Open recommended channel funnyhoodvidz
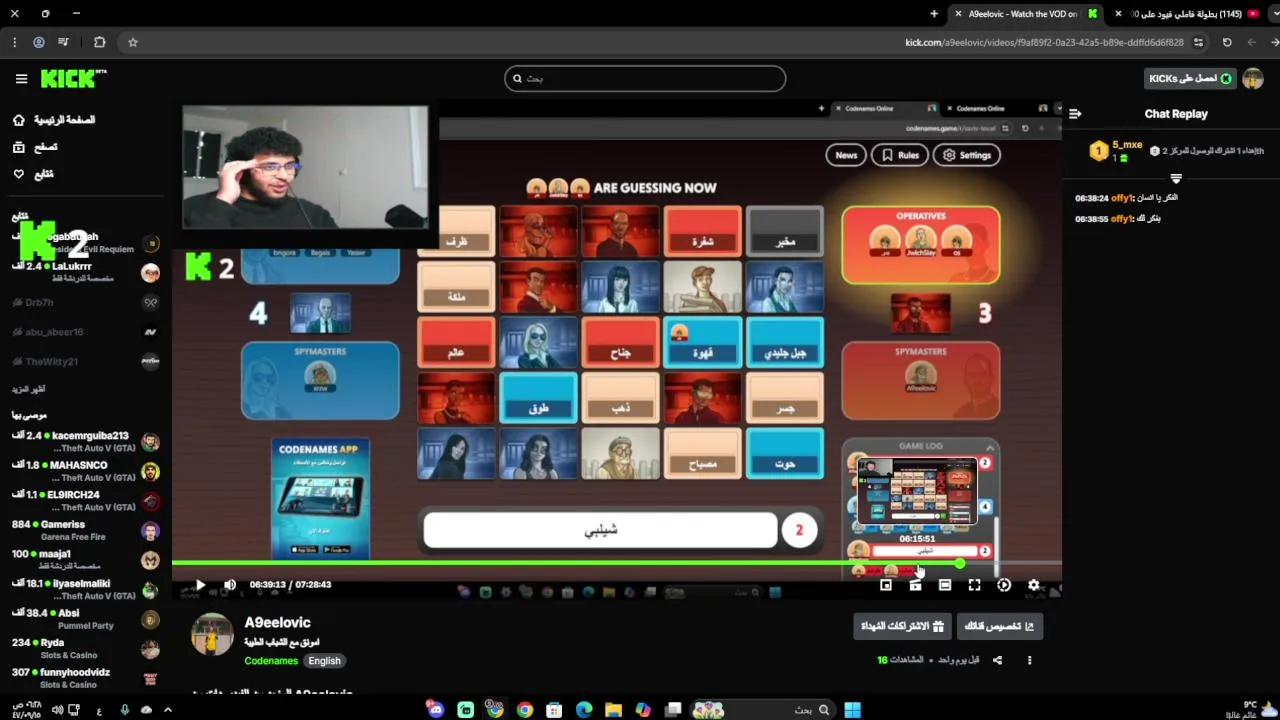 pyautogui.click(x=85, y=678)
